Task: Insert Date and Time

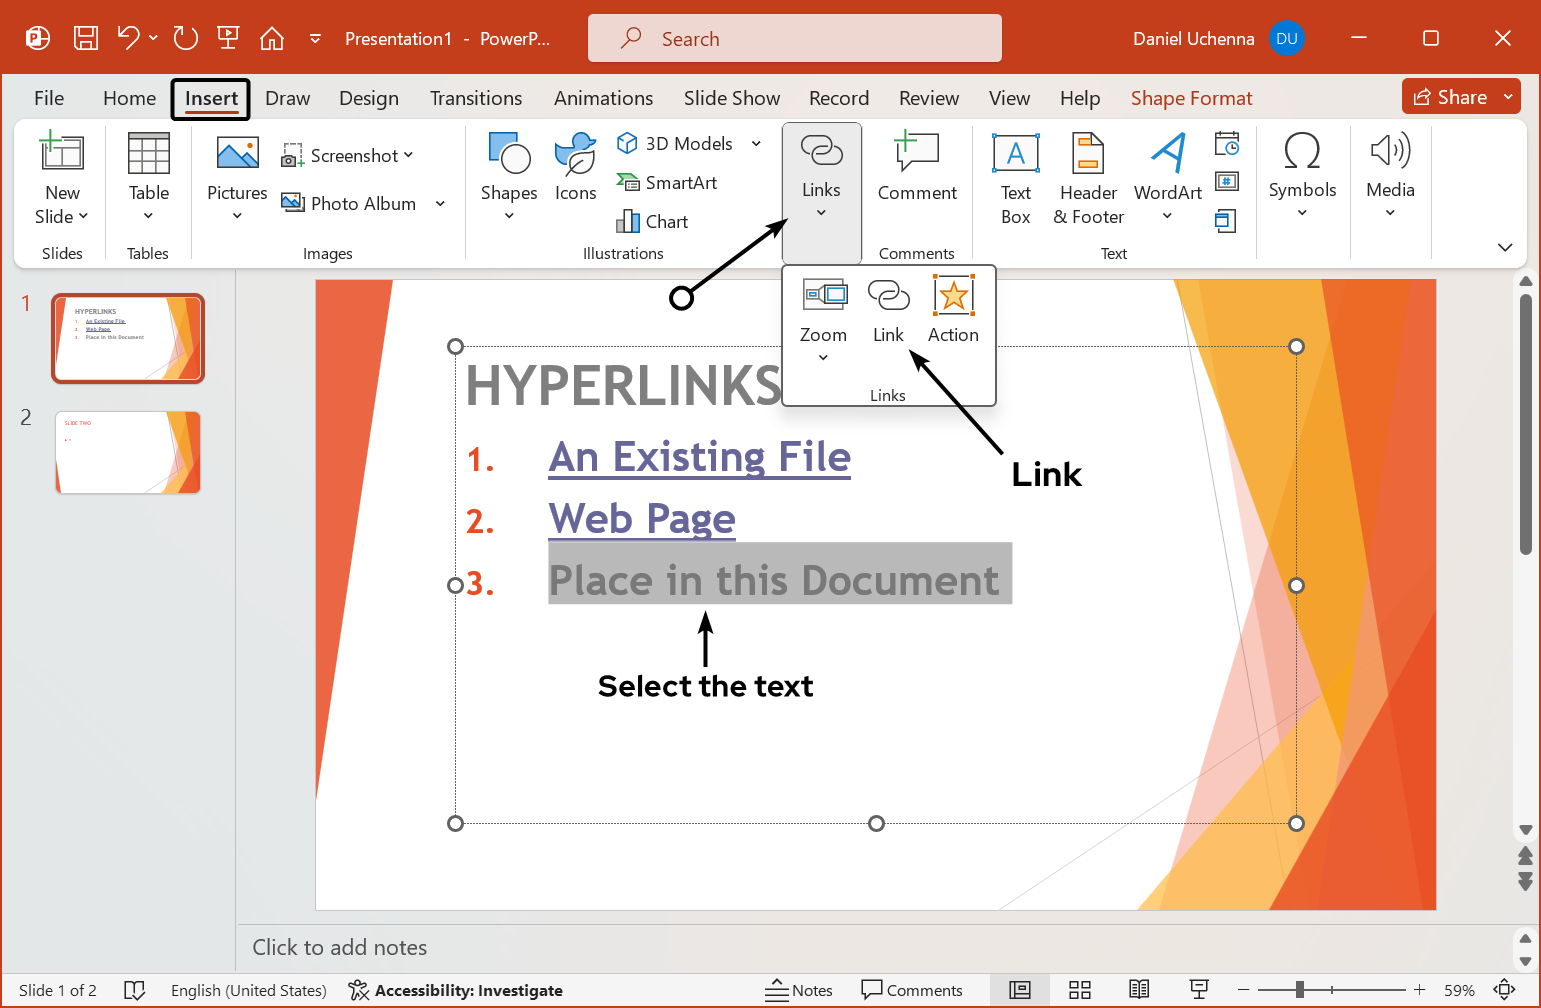Action: click(x=1227, y=143)
